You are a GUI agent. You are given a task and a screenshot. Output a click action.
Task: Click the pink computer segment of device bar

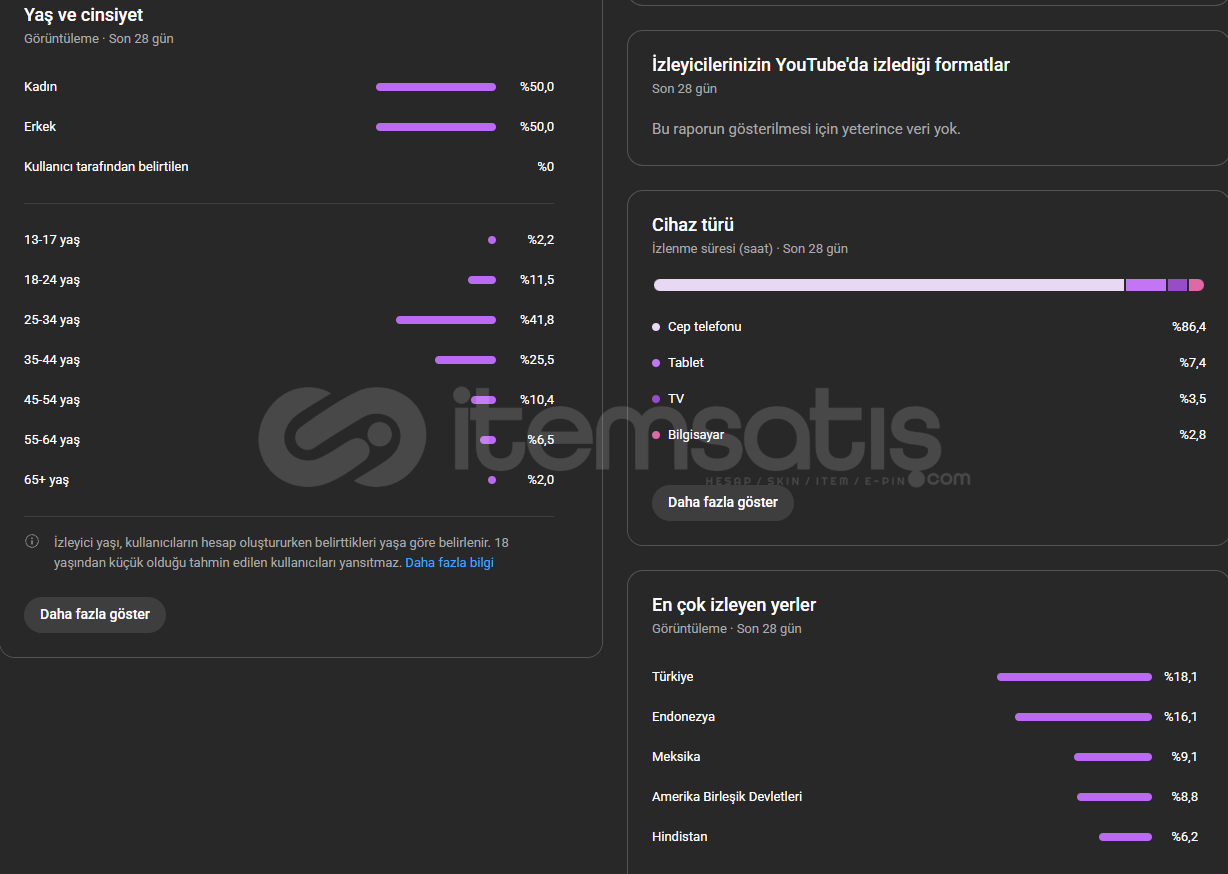click(x=1196, y=285)
